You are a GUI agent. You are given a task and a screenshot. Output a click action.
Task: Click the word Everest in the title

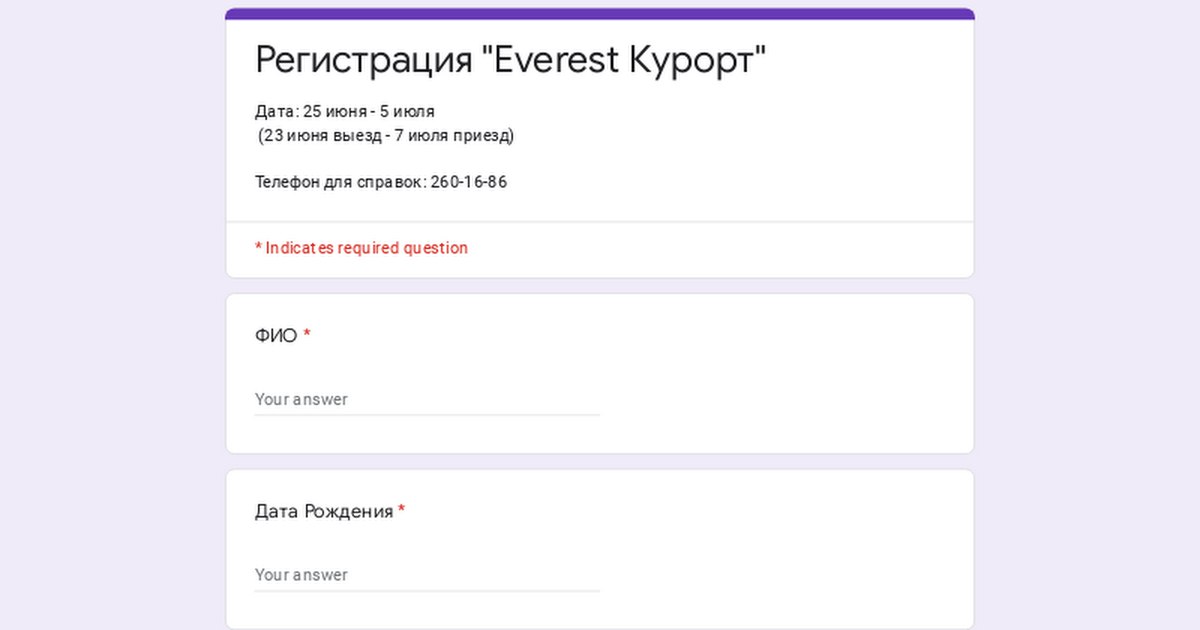(x=544, y=60)
